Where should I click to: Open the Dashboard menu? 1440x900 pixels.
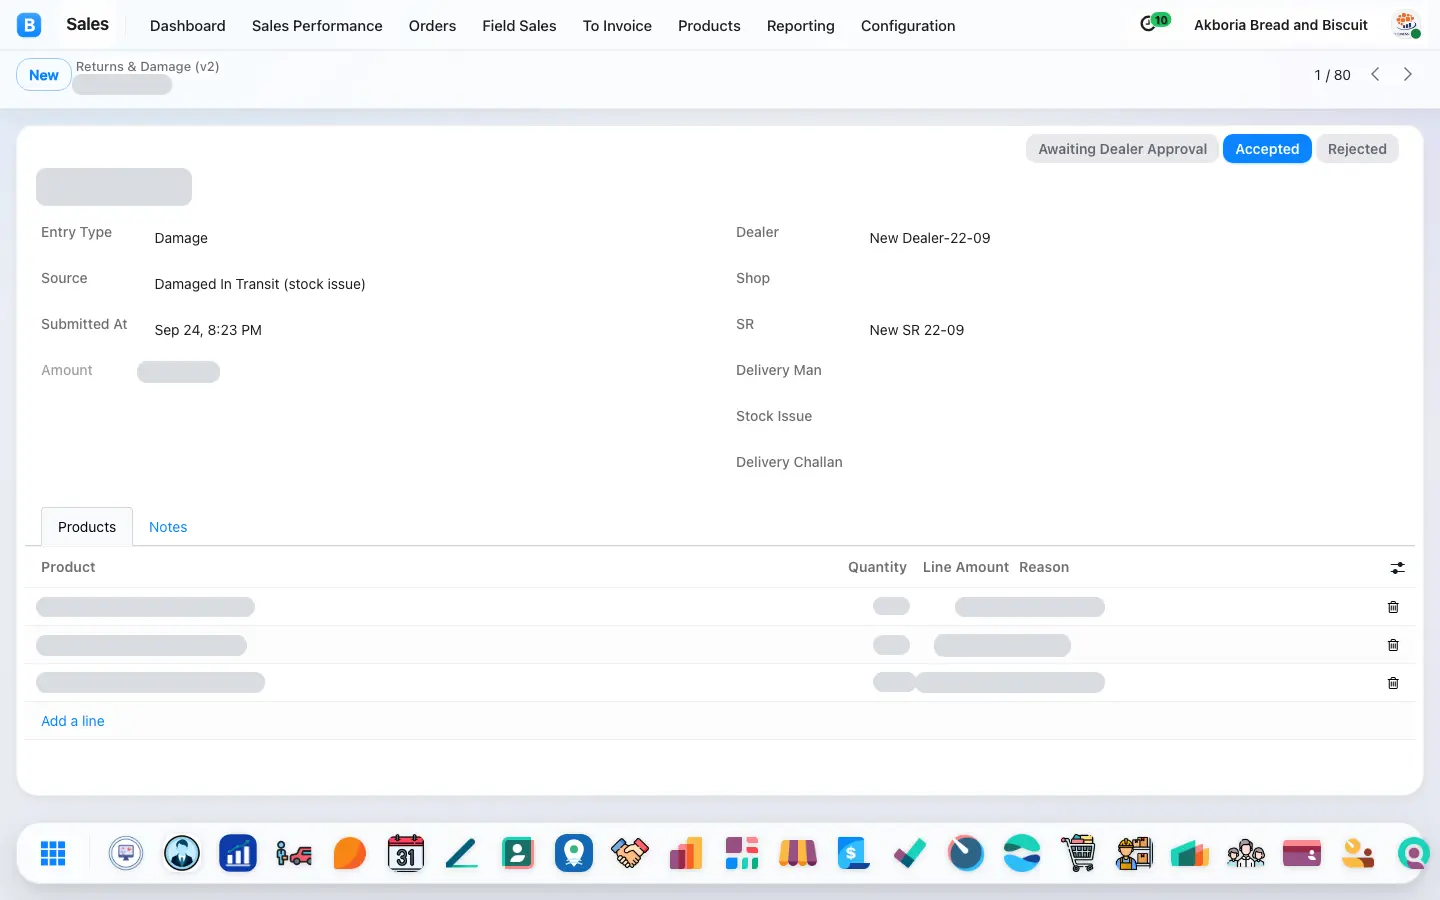tap(188, 26)
